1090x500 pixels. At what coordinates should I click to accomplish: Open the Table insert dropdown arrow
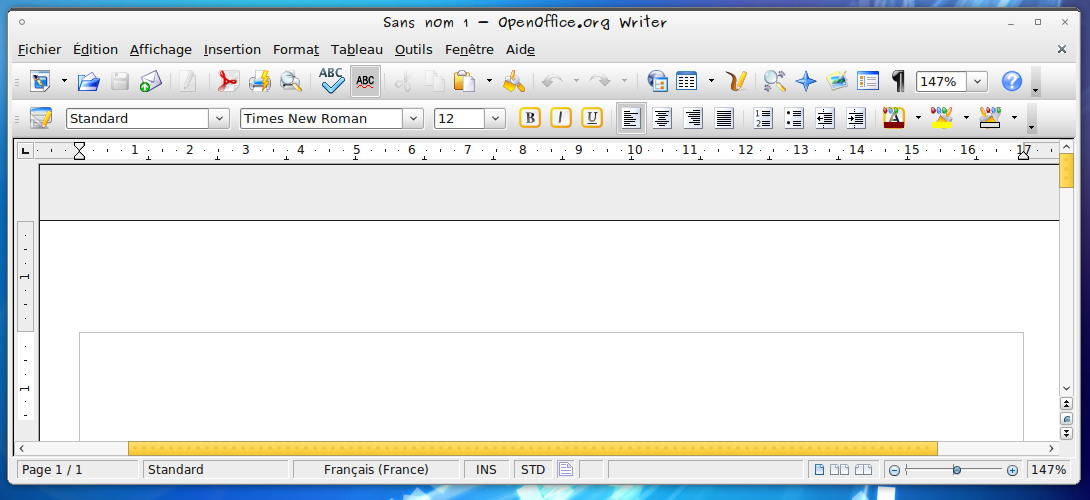tap(711, 81)
